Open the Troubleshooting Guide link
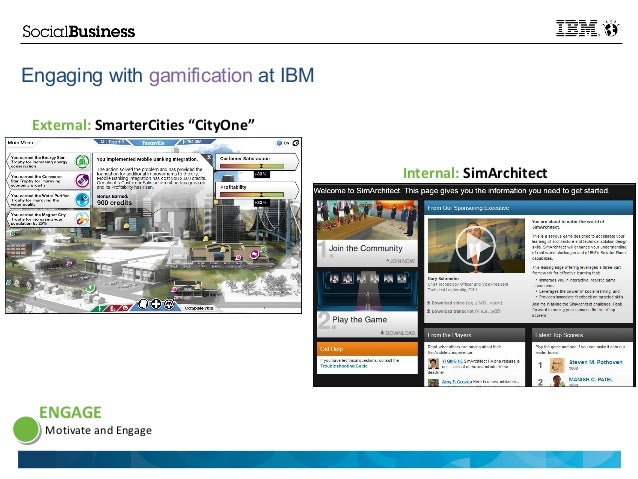Image resolution: width=638 pixels, height=479 pixels. point(344,366)
